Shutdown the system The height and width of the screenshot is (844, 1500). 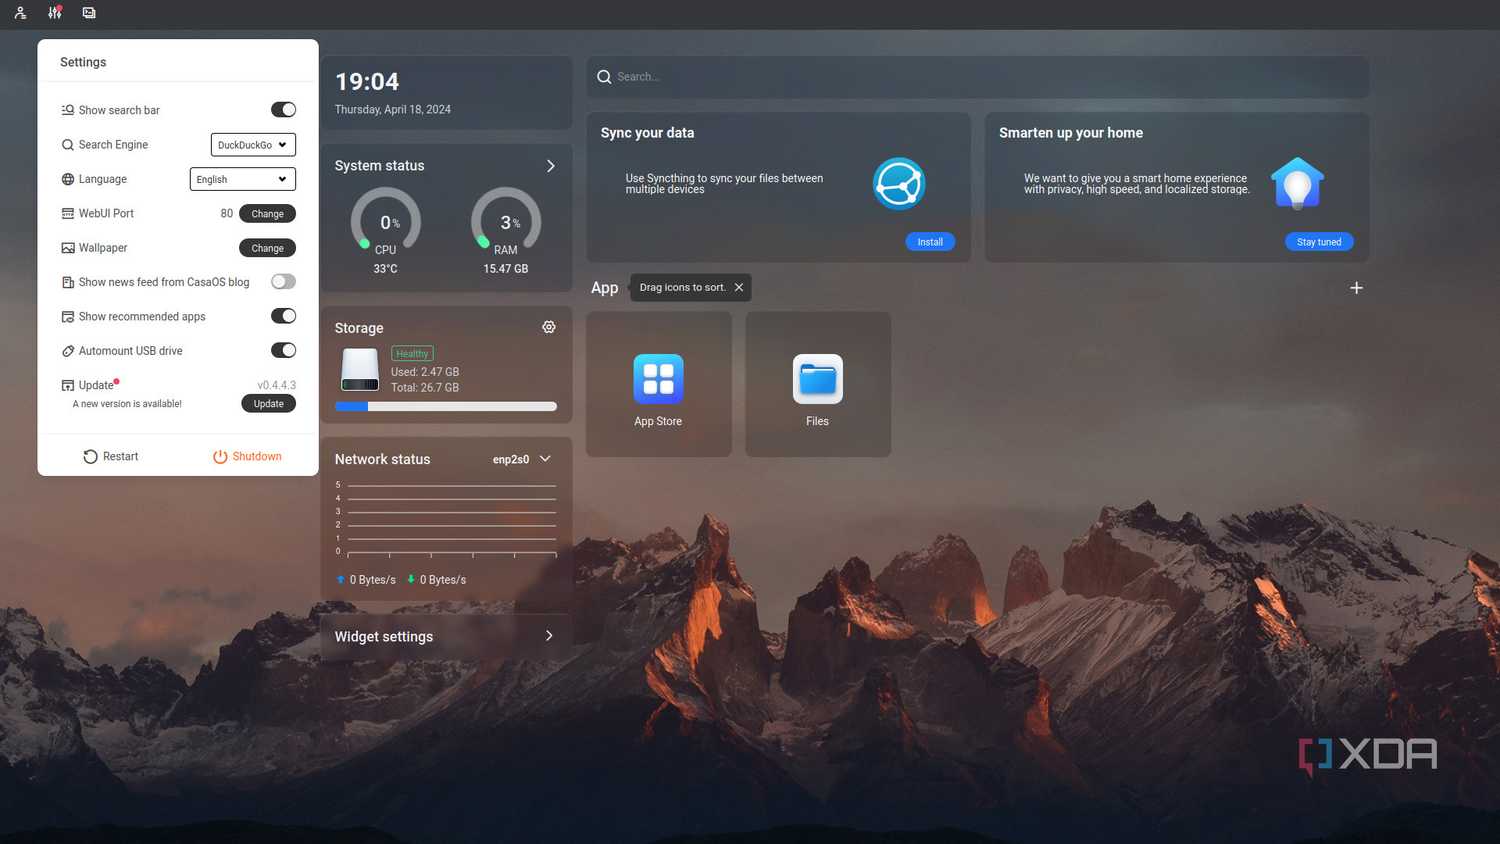247,457
